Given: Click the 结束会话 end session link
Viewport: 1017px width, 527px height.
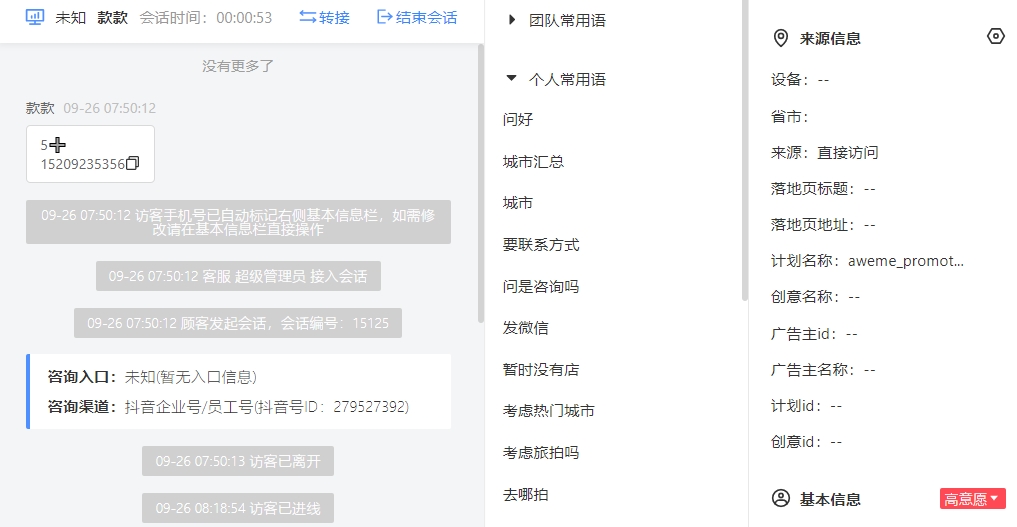Looking at the screenshot, I should click(x=426, y=18).
